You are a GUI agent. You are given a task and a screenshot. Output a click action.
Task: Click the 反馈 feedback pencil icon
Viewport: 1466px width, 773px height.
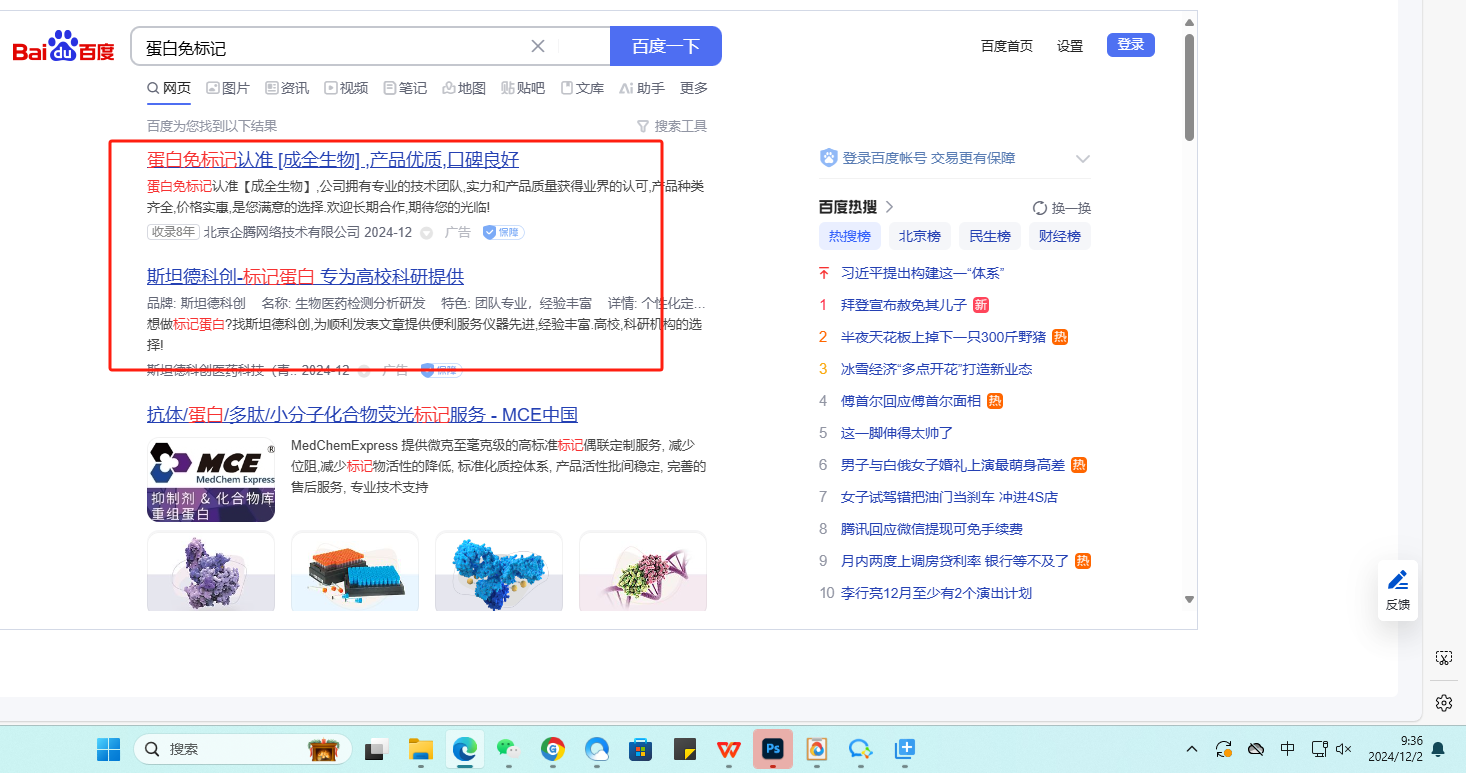[x=1397, y=581]
